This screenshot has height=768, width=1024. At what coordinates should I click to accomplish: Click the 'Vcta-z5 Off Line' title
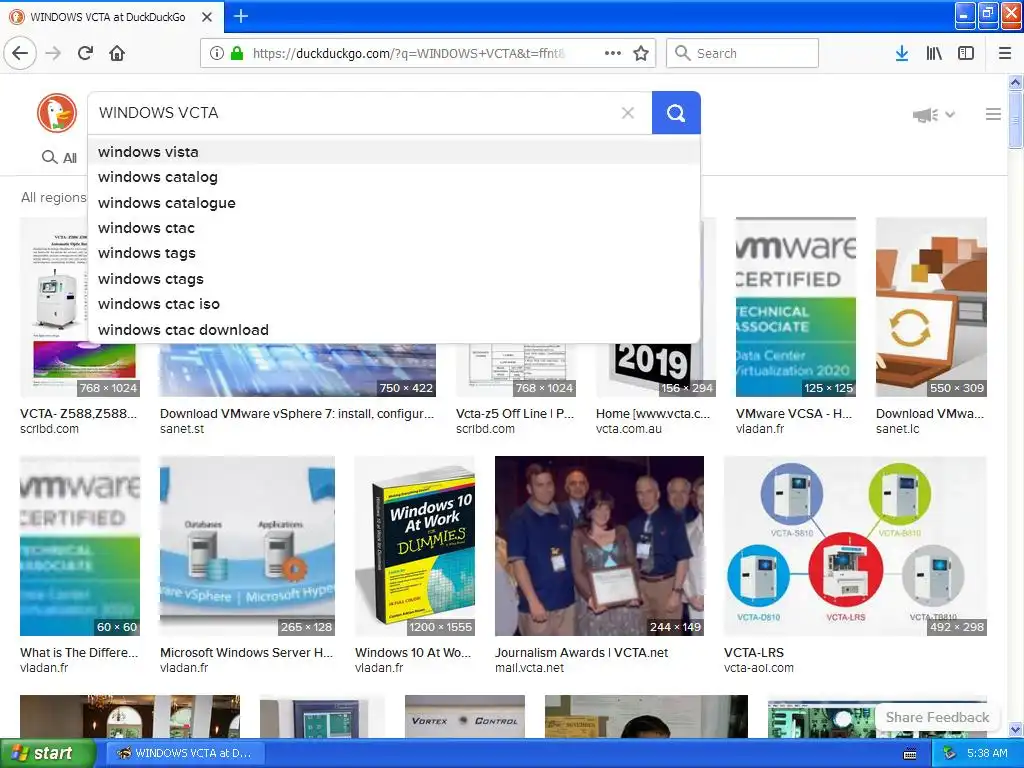click(515, 413)
